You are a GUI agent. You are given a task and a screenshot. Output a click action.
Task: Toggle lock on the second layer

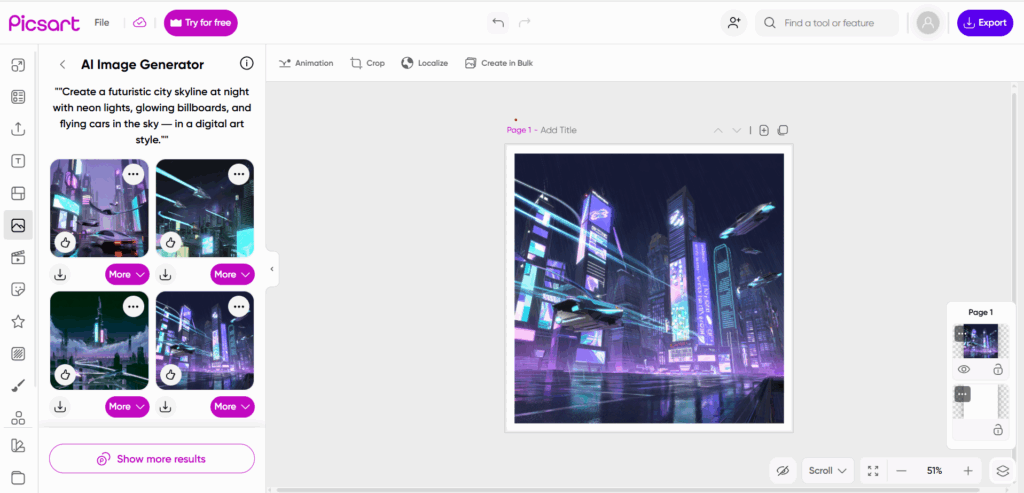(x=998, y=430)
